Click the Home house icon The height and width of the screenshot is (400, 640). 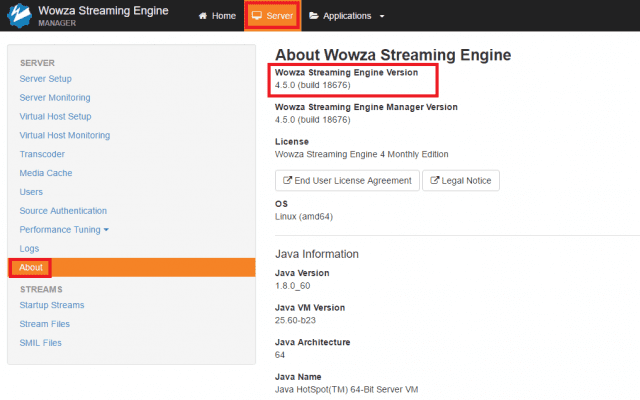202,16
